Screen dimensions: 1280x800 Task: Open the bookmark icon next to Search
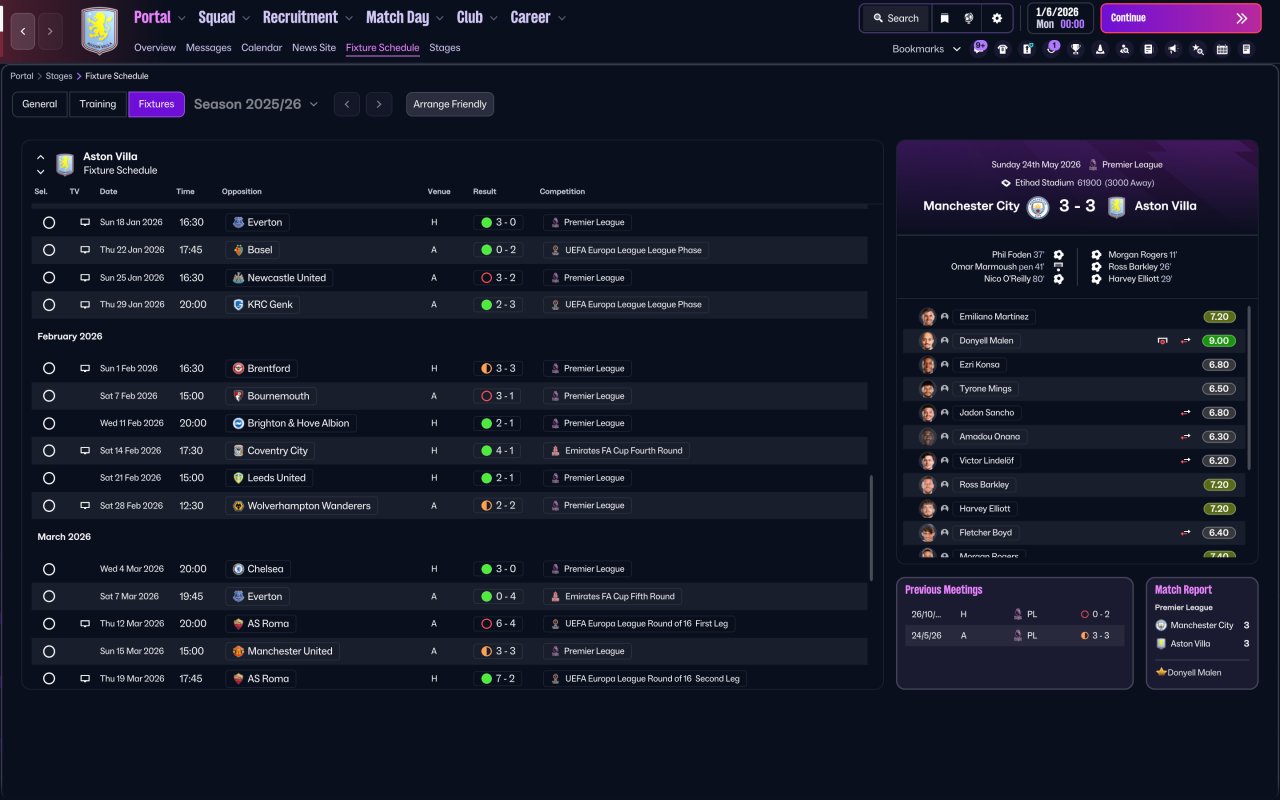click(944, 18)
